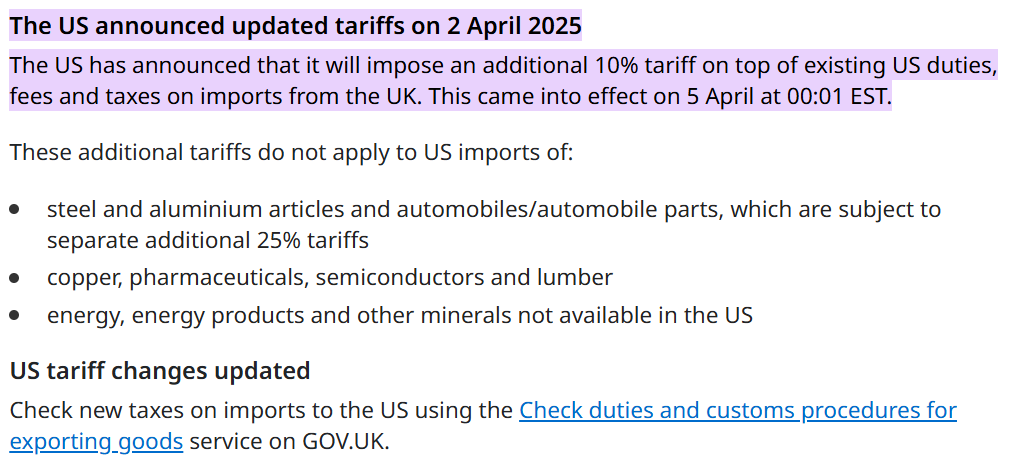The width and height of the screenshot is (1012, 466).
Task: Click the words 'exporting goods' in the link
Action: (96, 441)
